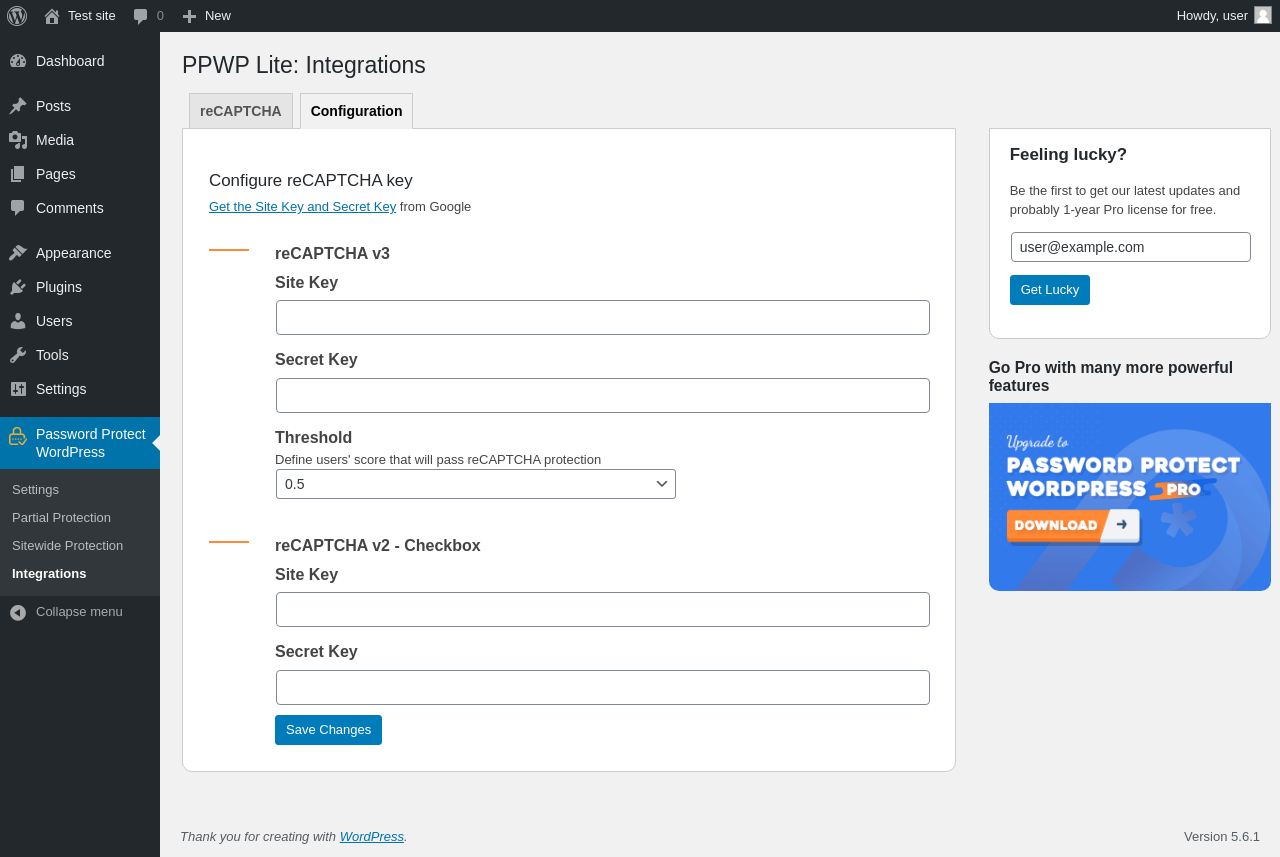Focus the reCAPTCHA v3 Site Key field
1280x857 pixels.
603,318
